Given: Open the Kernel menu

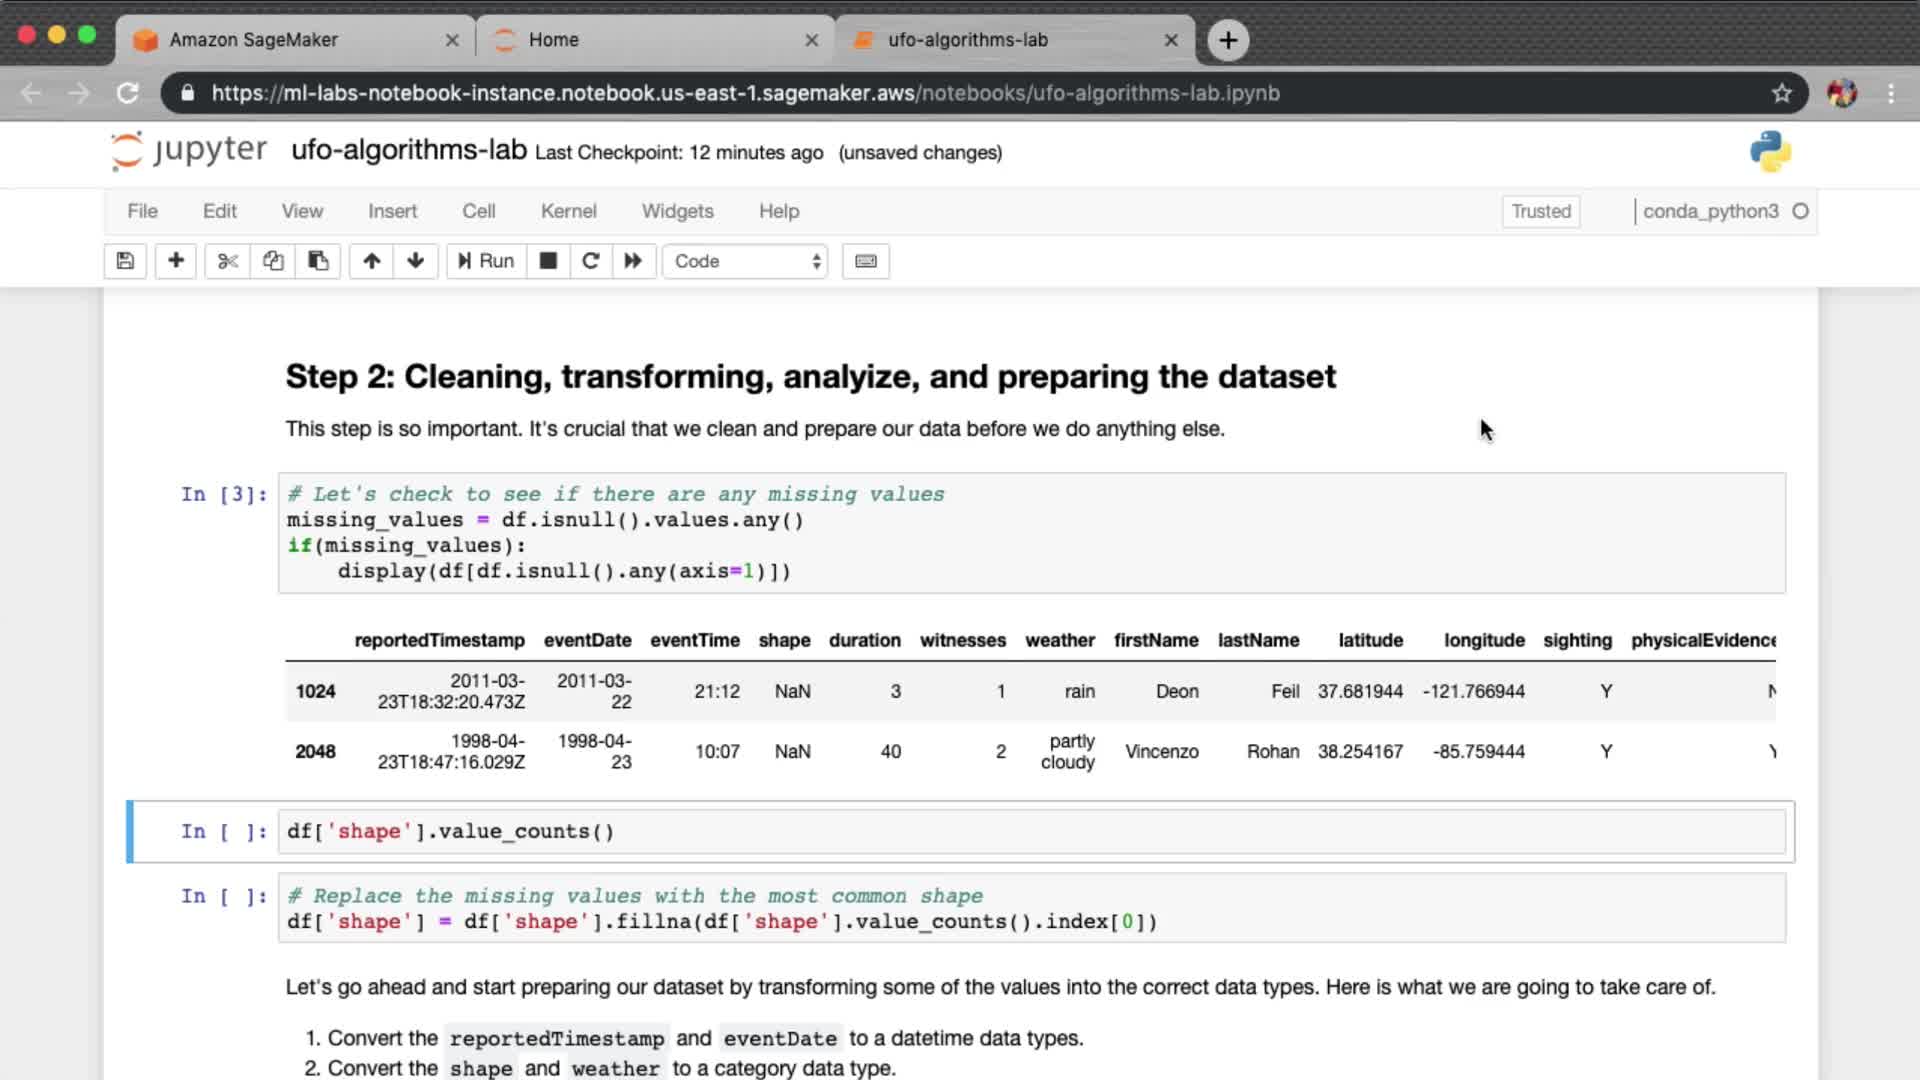Looking at the screenshot, I should click(x=568, y=211).
